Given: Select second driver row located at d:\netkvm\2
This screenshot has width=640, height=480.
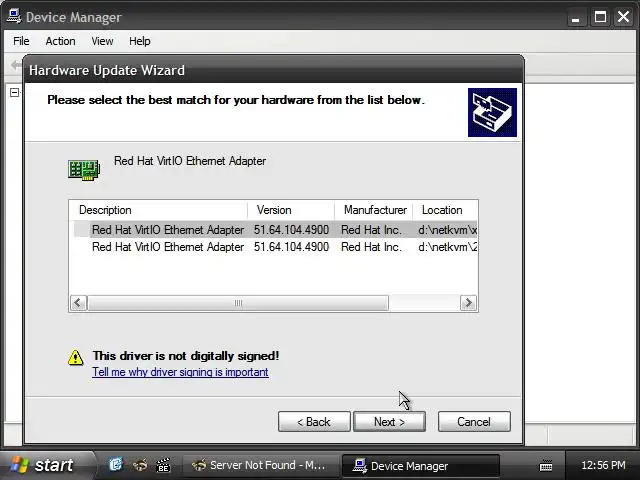Looking at the screenshot, I should click(x=276, y=247).
